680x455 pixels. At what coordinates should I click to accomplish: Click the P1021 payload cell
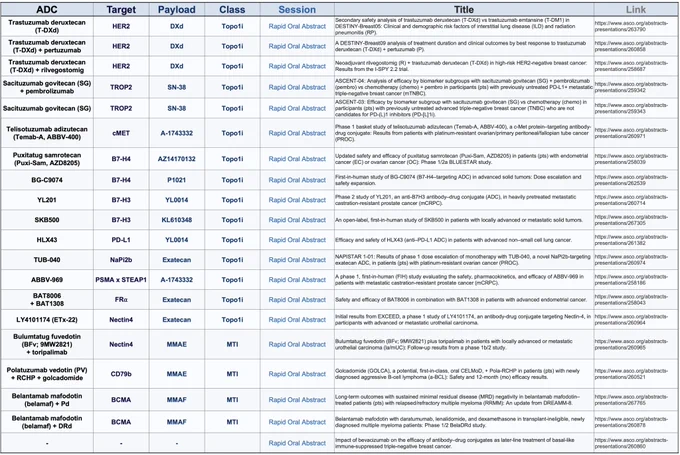point(177,180)
